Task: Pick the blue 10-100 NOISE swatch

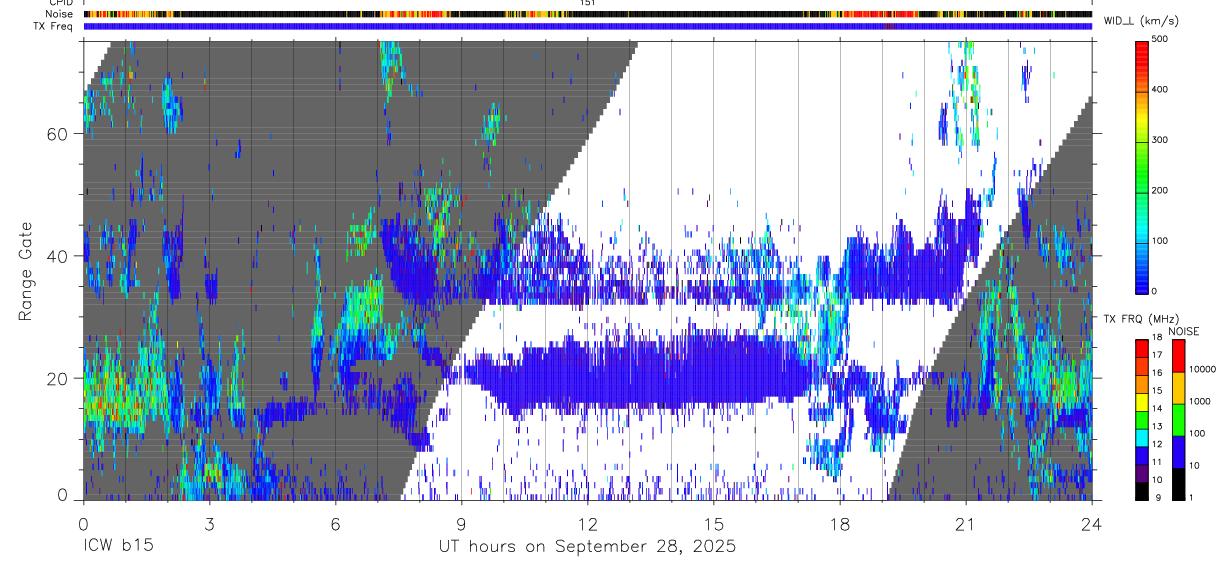Action: tap(1179, 452)
